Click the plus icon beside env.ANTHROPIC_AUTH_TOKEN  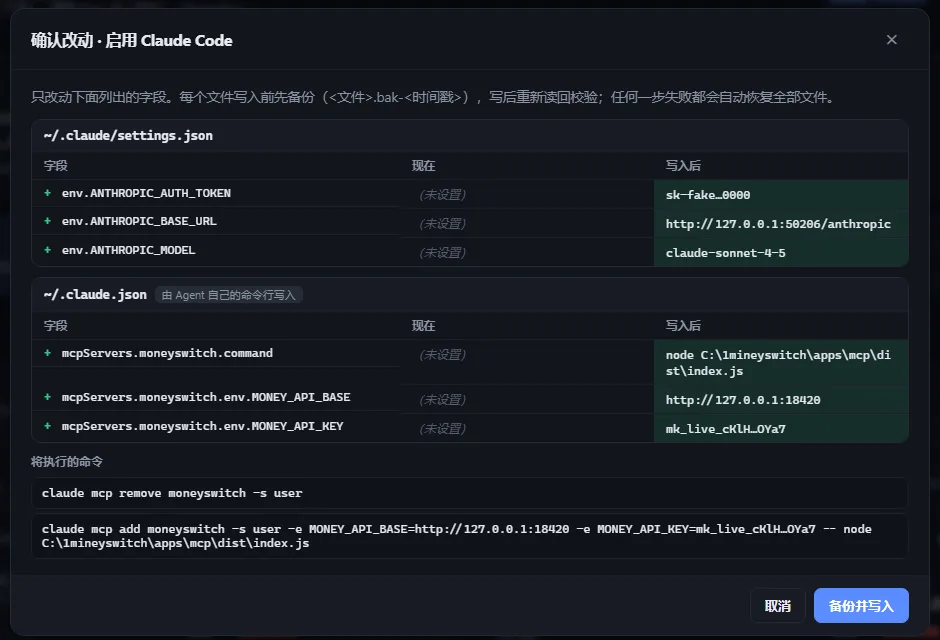(x=47, y=193)
